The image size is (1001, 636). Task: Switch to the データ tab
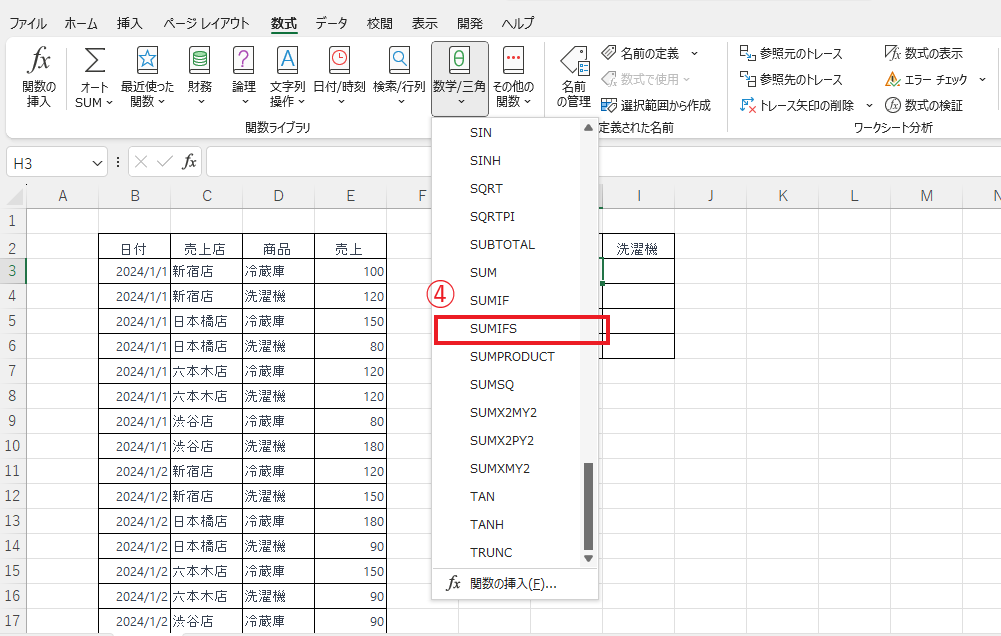coord(331,24)
